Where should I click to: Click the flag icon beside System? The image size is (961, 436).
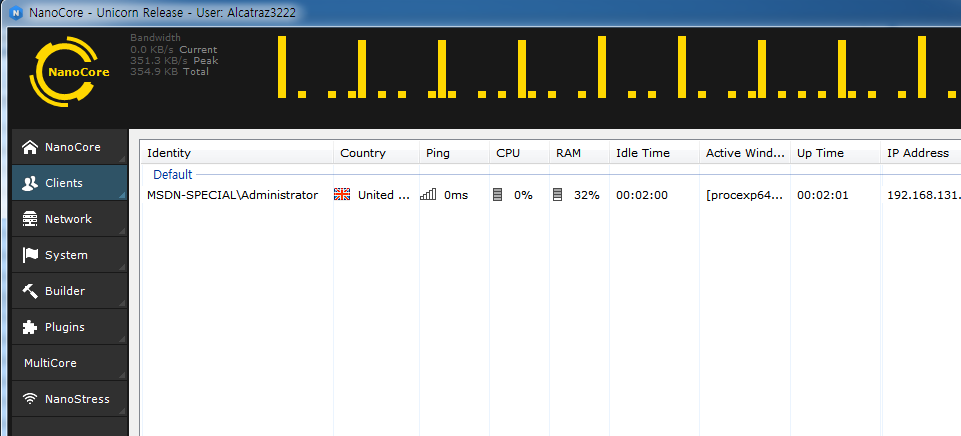pos(29,255)
